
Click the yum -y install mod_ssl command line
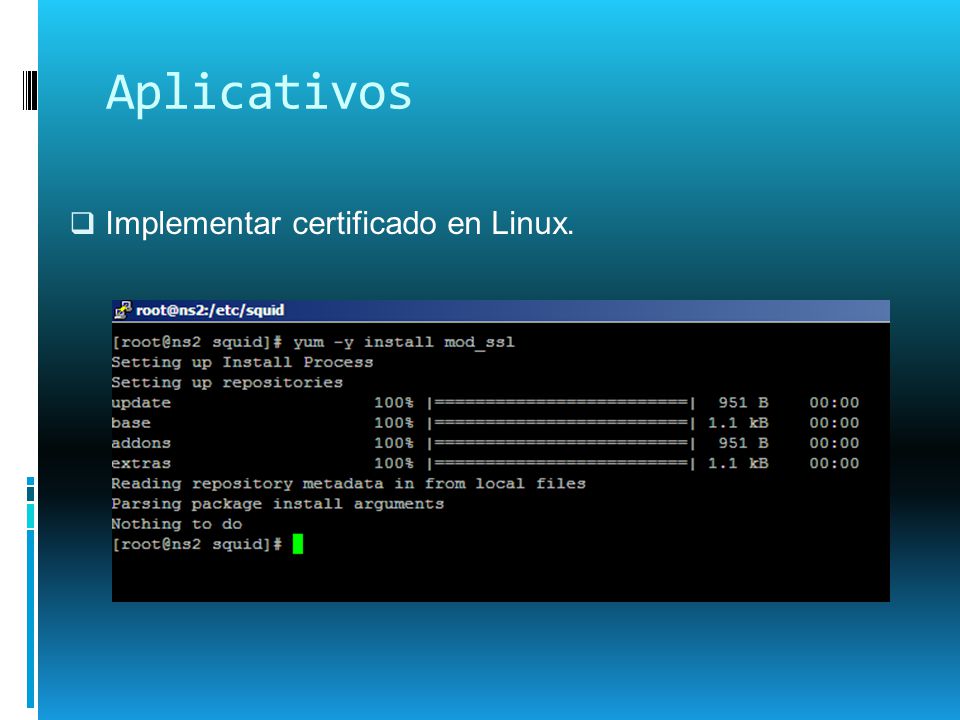coord(313,342)
